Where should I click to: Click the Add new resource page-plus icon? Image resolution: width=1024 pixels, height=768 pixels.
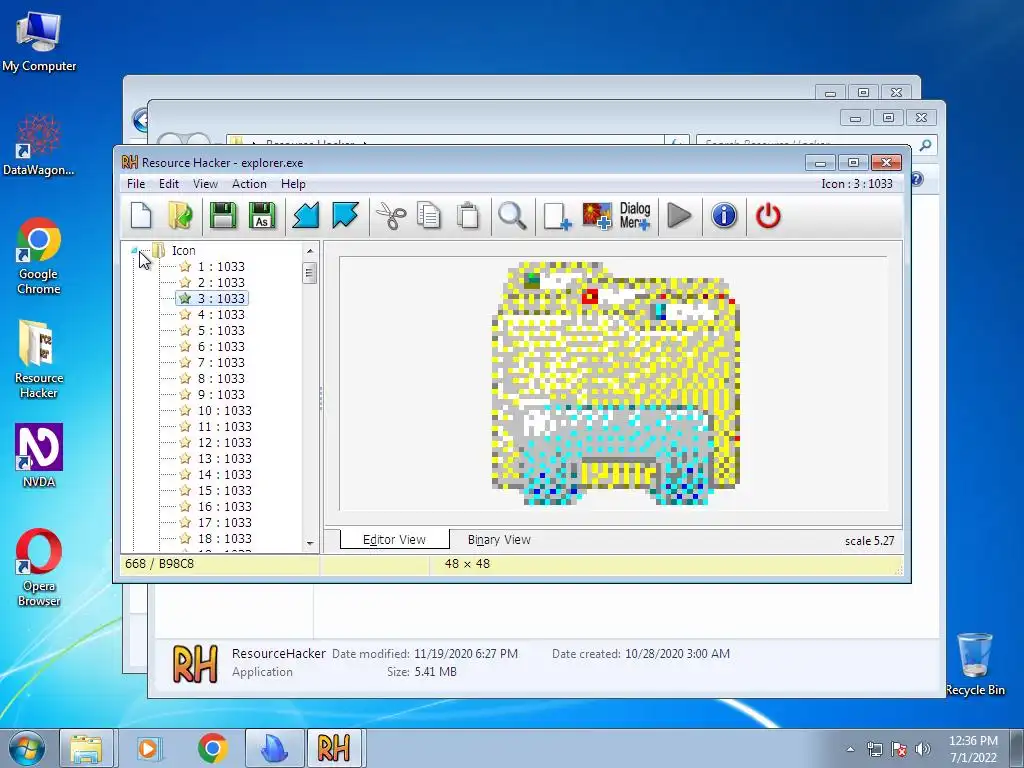pos(556,216)
